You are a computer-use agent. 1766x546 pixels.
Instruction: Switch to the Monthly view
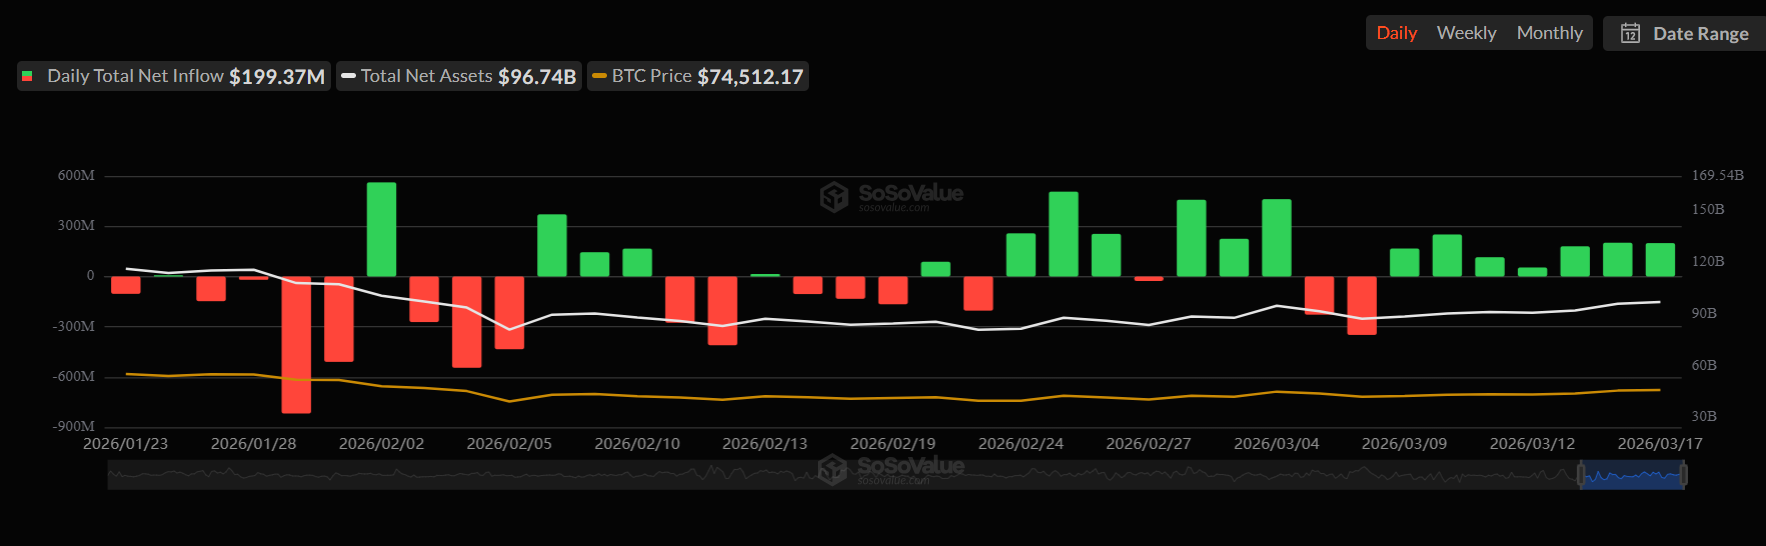click(x=1549, y=33)
